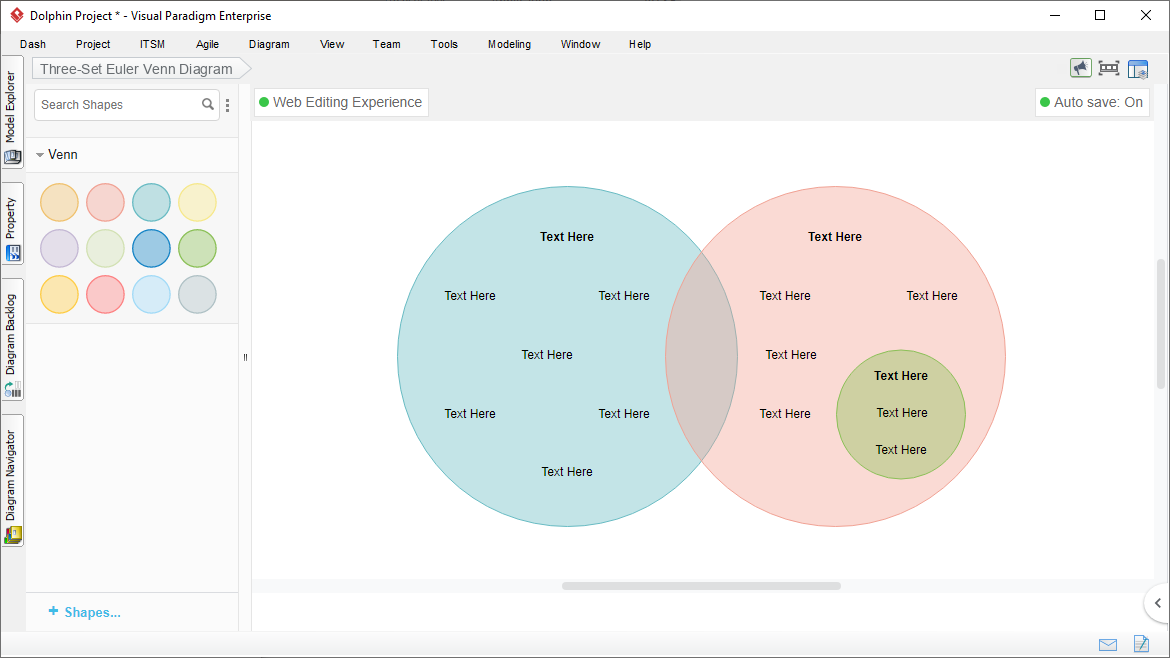Open the Diagram menu

click(x=269, y=44)
